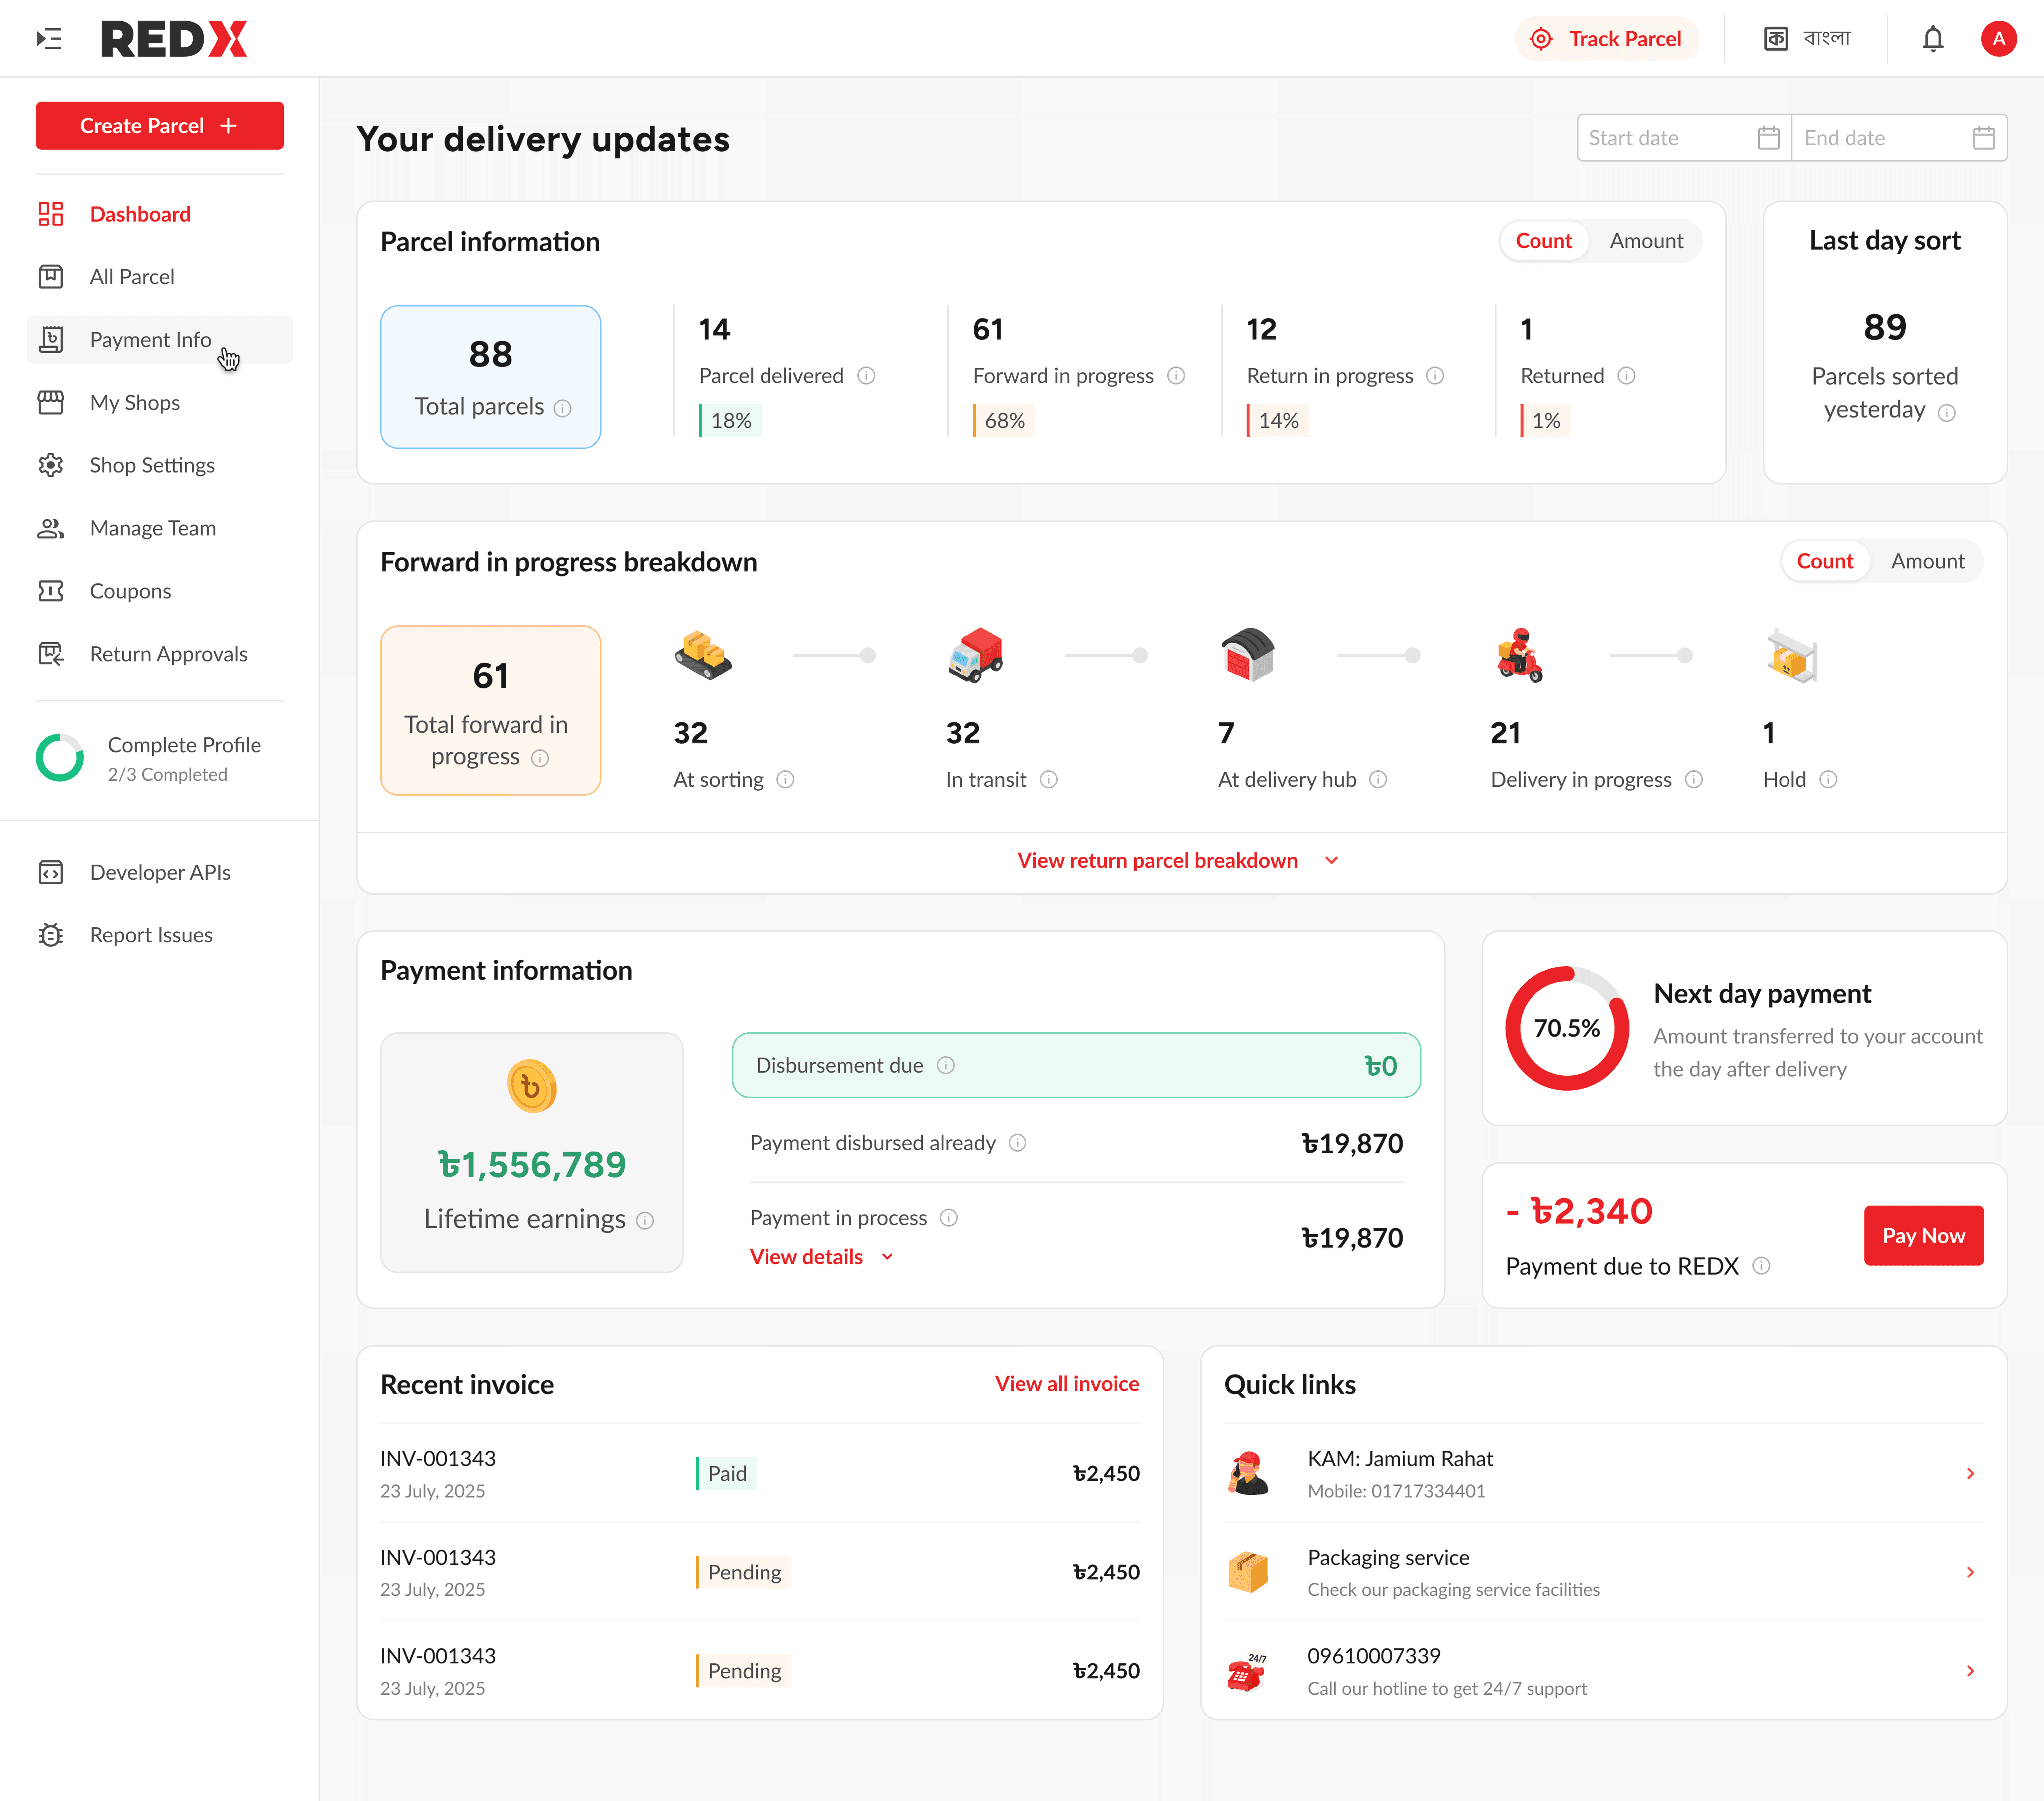Switch Parcel information to Amount
2044x1801 pixels.
[1646, 241]
